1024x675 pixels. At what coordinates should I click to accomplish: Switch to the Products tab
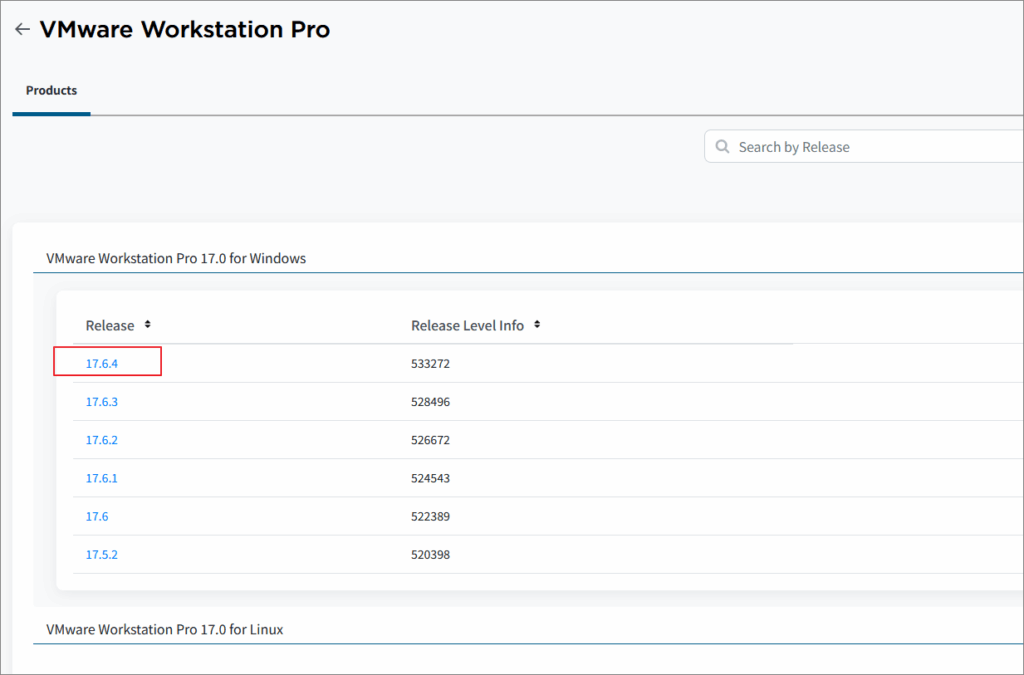51,91
